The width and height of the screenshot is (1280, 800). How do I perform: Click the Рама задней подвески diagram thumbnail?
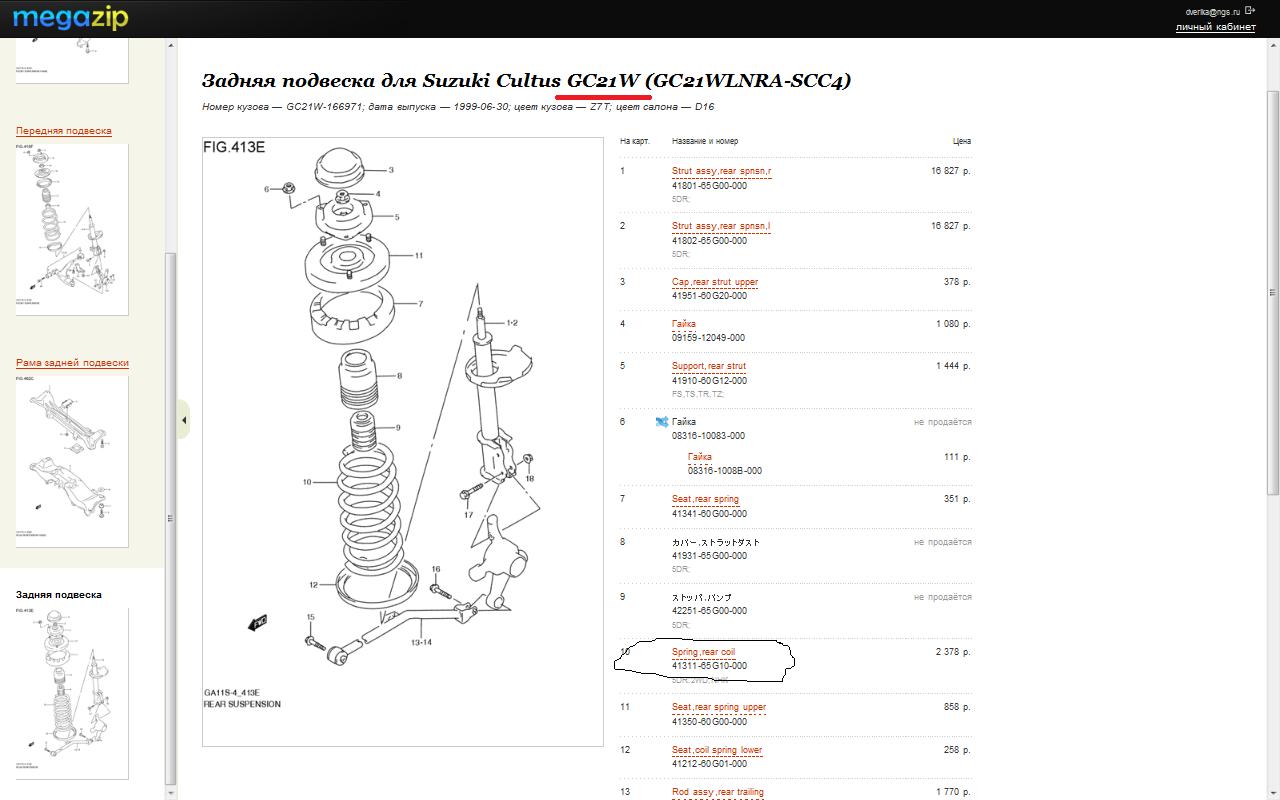coord(72,461)
